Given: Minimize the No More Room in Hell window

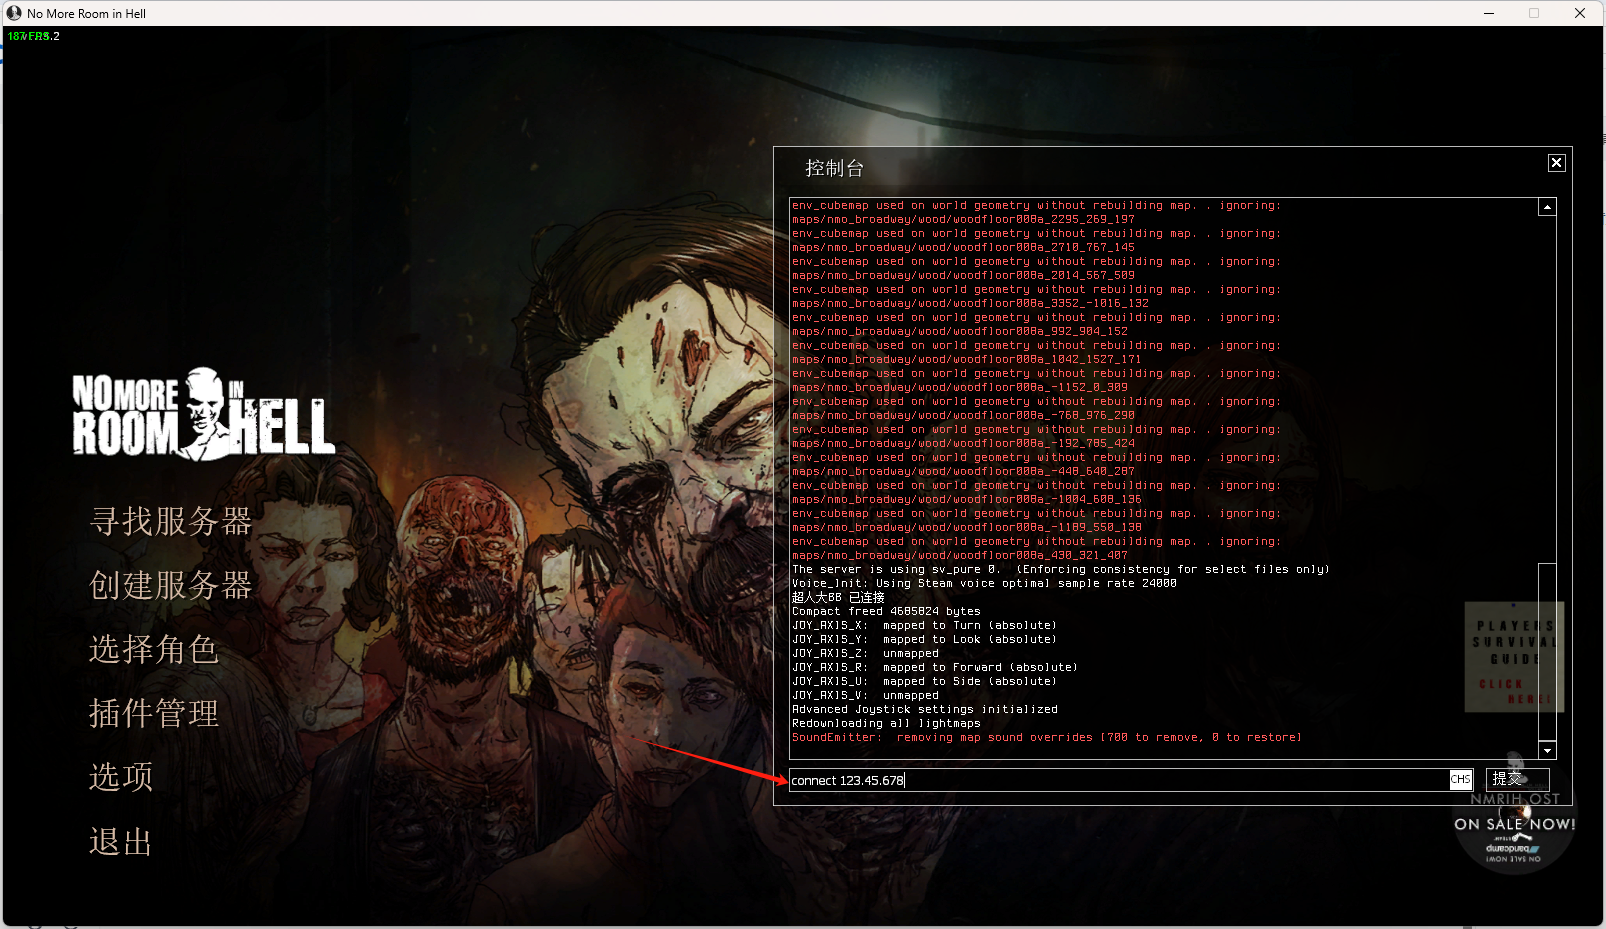Looking at the screenshot, I should pos(1488,13).
